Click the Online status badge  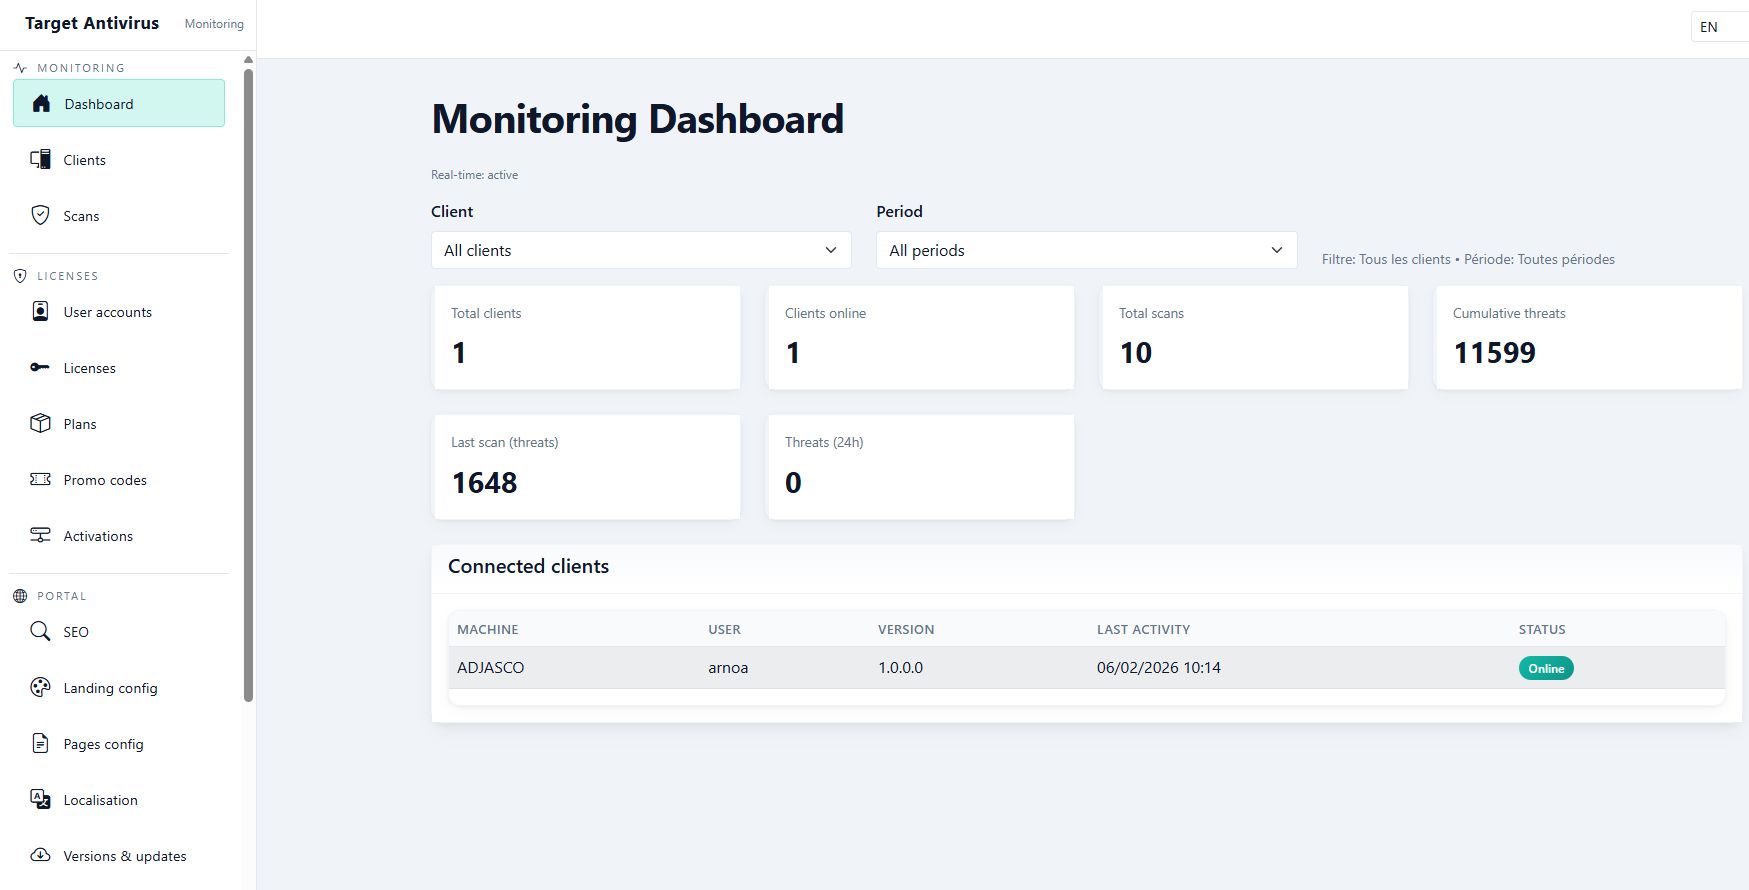[x=1545, y=668]
